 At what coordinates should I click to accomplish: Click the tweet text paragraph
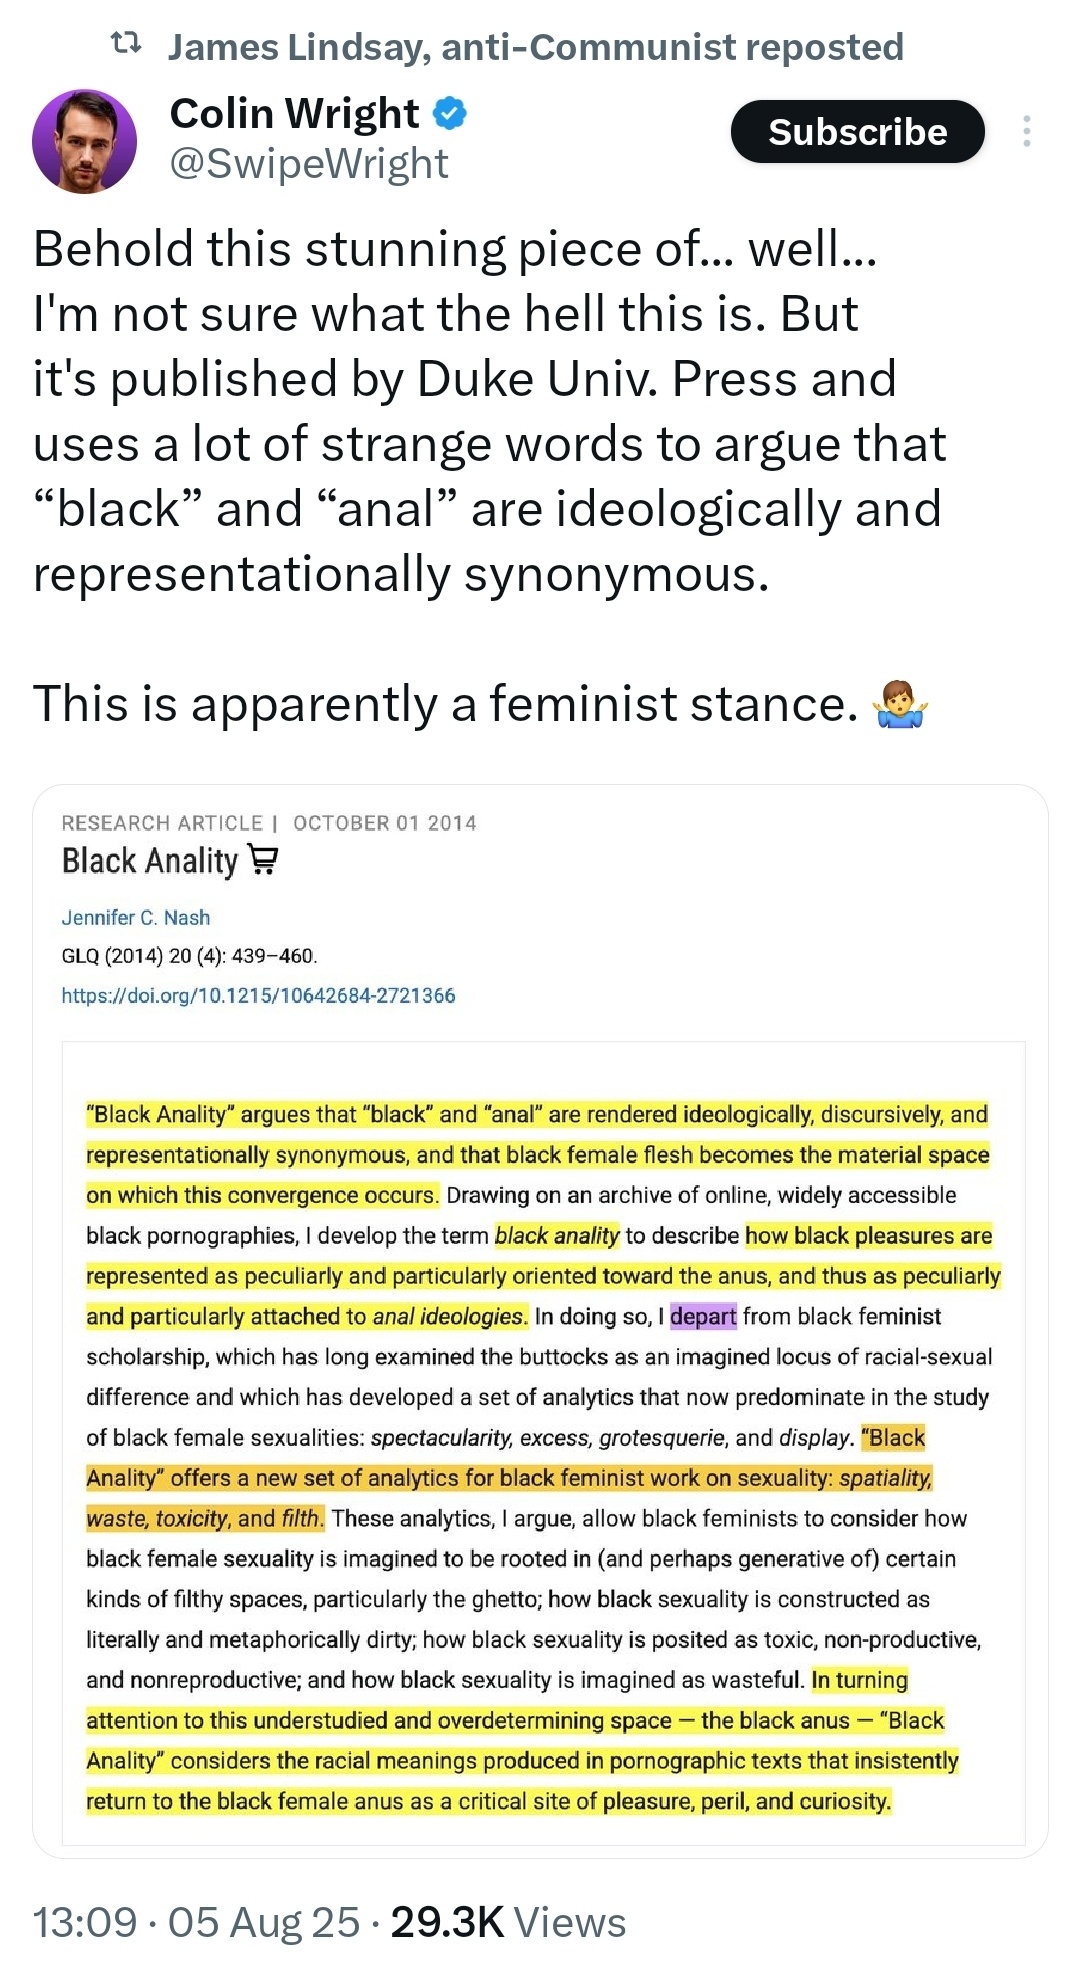(x=490, y=476)
